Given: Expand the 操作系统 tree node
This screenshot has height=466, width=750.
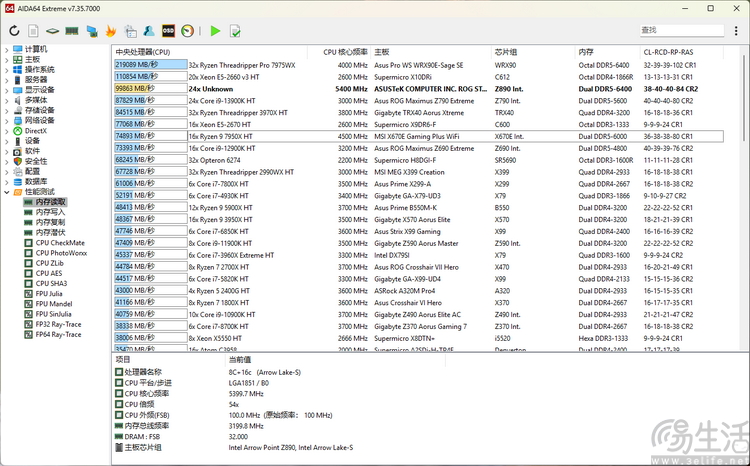Looking at the screenshot, I should pos(7,69).
